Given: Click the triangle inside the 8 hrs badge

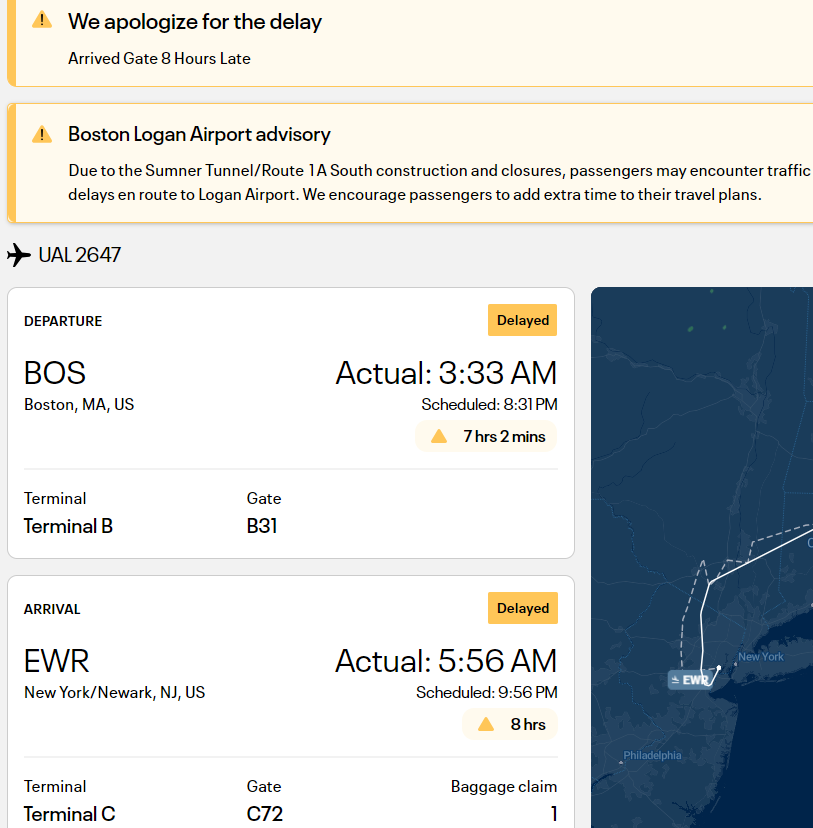Looking at the screenshot, I should (x=486, y=724).
